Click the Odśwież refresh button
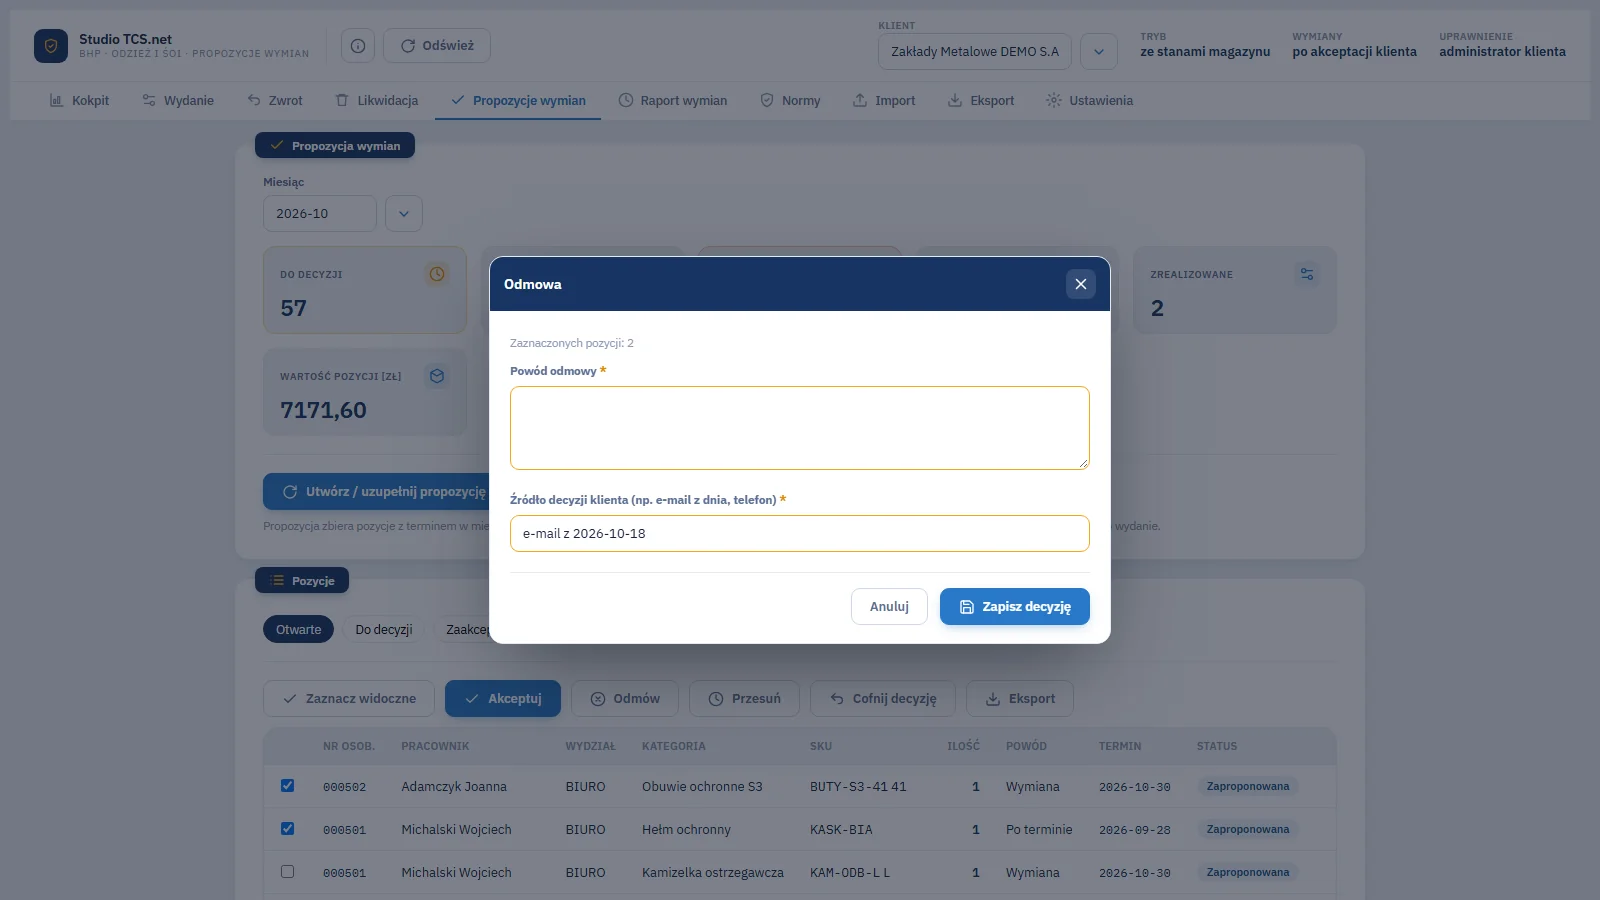Viewport: 1600px width, 900px height. pos(437,46)
